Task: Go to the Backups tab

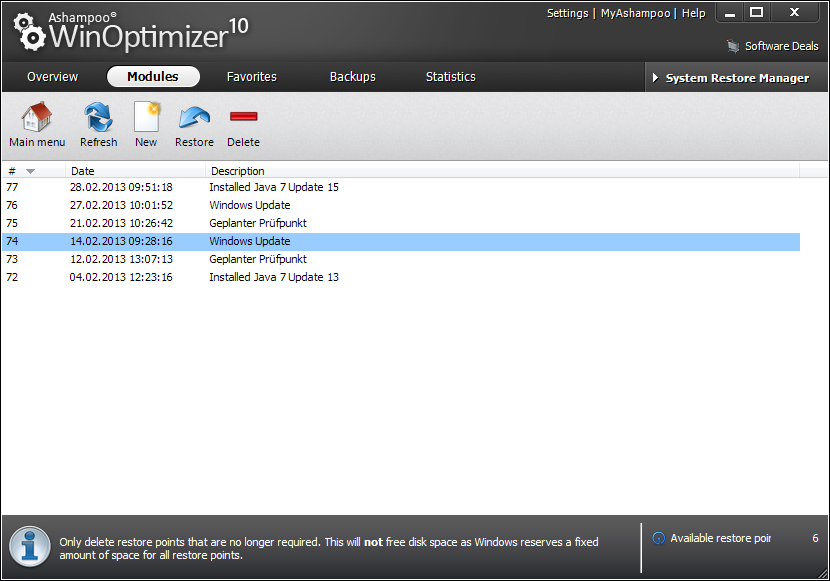Action: point(353,77)
